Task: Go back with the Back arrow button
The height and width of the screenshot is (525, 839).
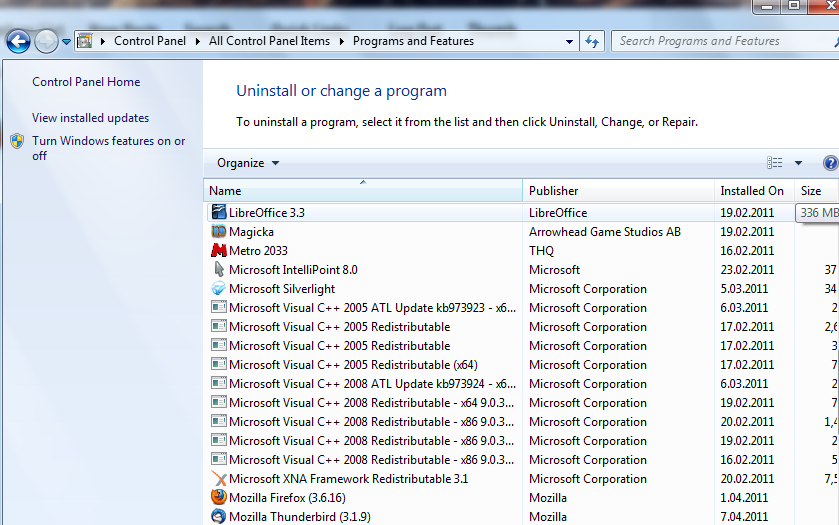Action: point(18,41)
